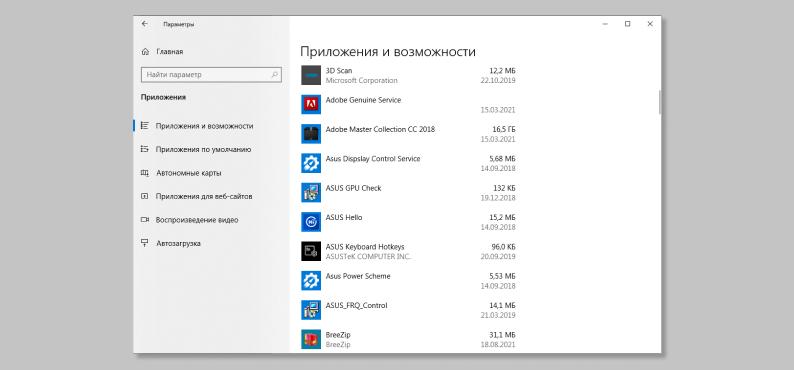The image size is (794, 370).
Task: Select the ASUS Hello entry
Action: click(x=344, y=218)
